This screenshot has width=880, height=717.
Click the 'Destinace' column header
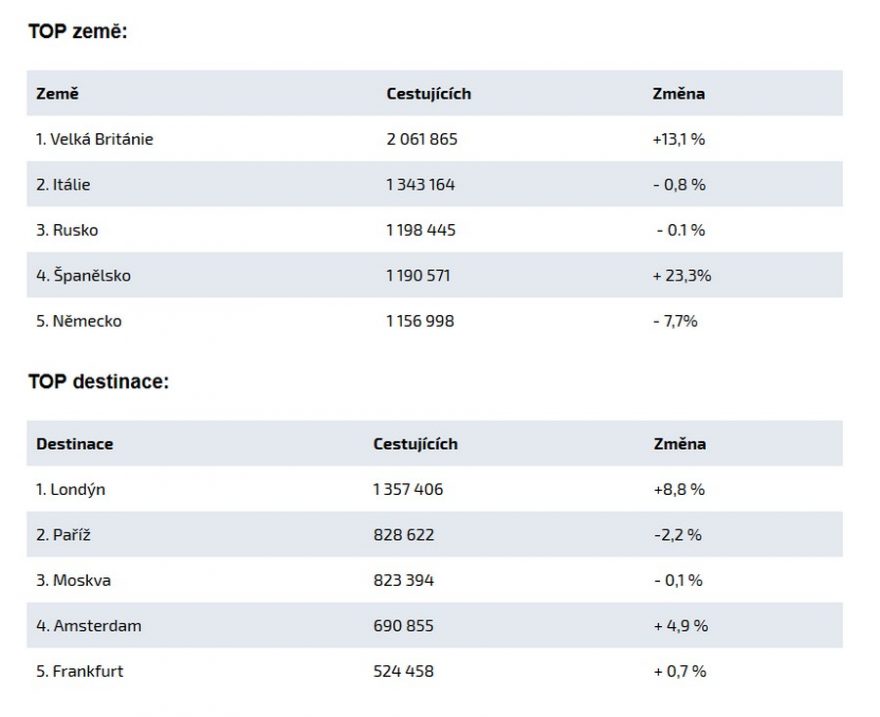[x=74, y=444]
